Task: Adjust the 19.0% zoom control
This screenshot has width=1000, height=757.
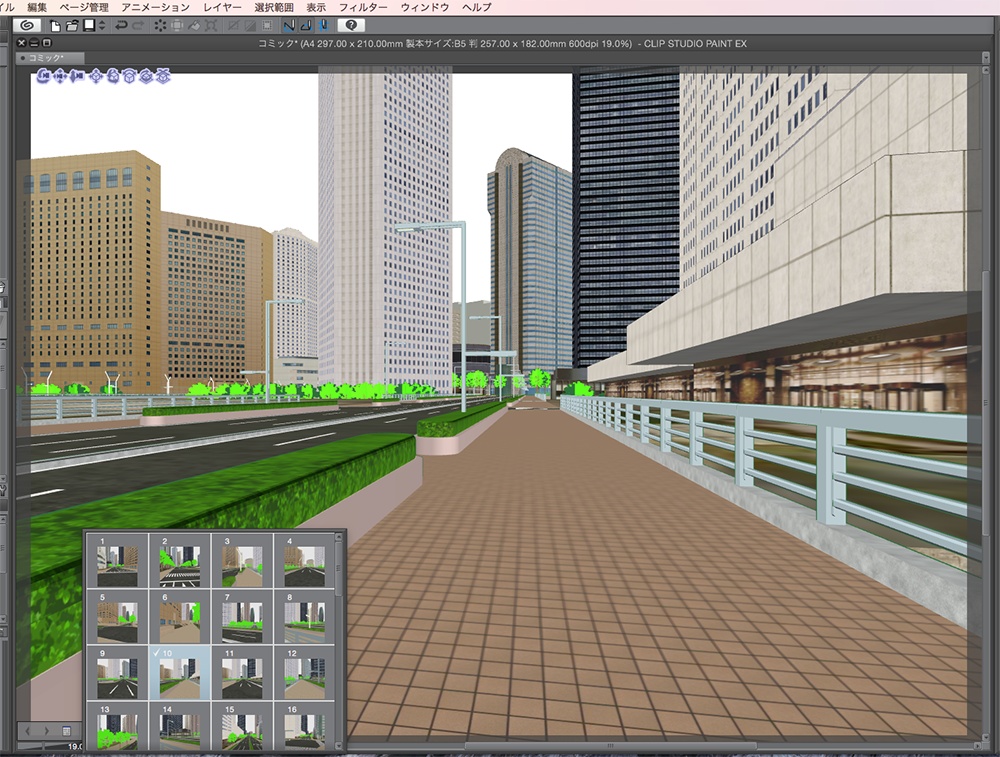Action: tap(74, 745)
